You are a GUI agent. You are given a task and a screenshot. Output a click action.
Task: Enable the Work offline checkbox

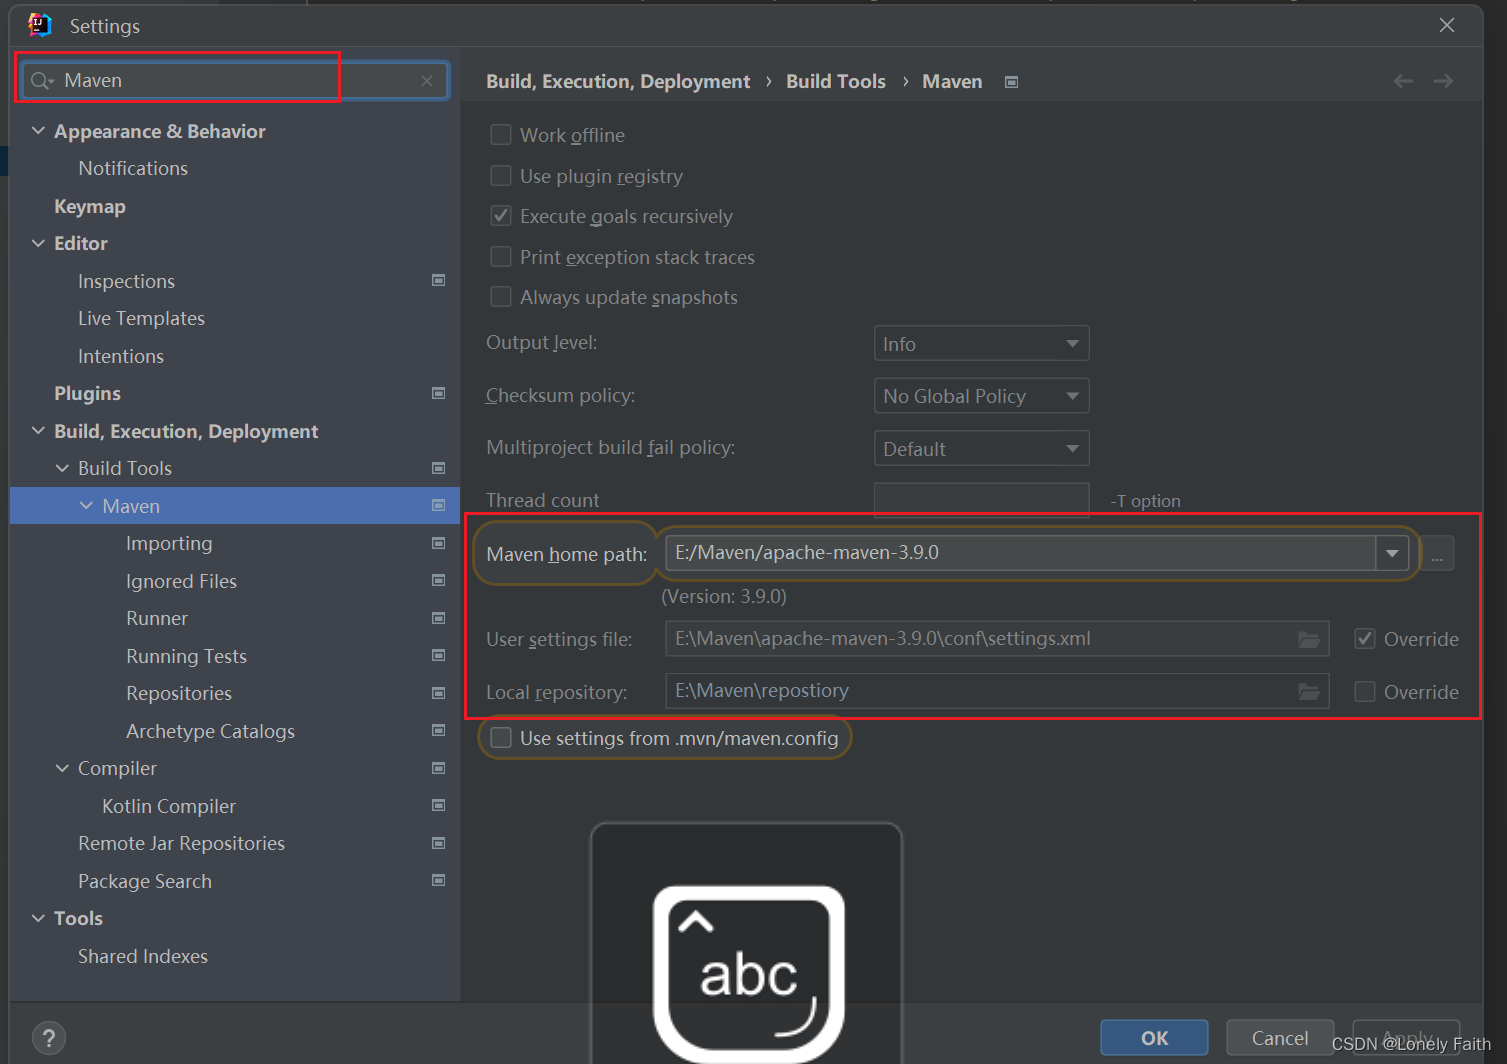tap(501, 134)
